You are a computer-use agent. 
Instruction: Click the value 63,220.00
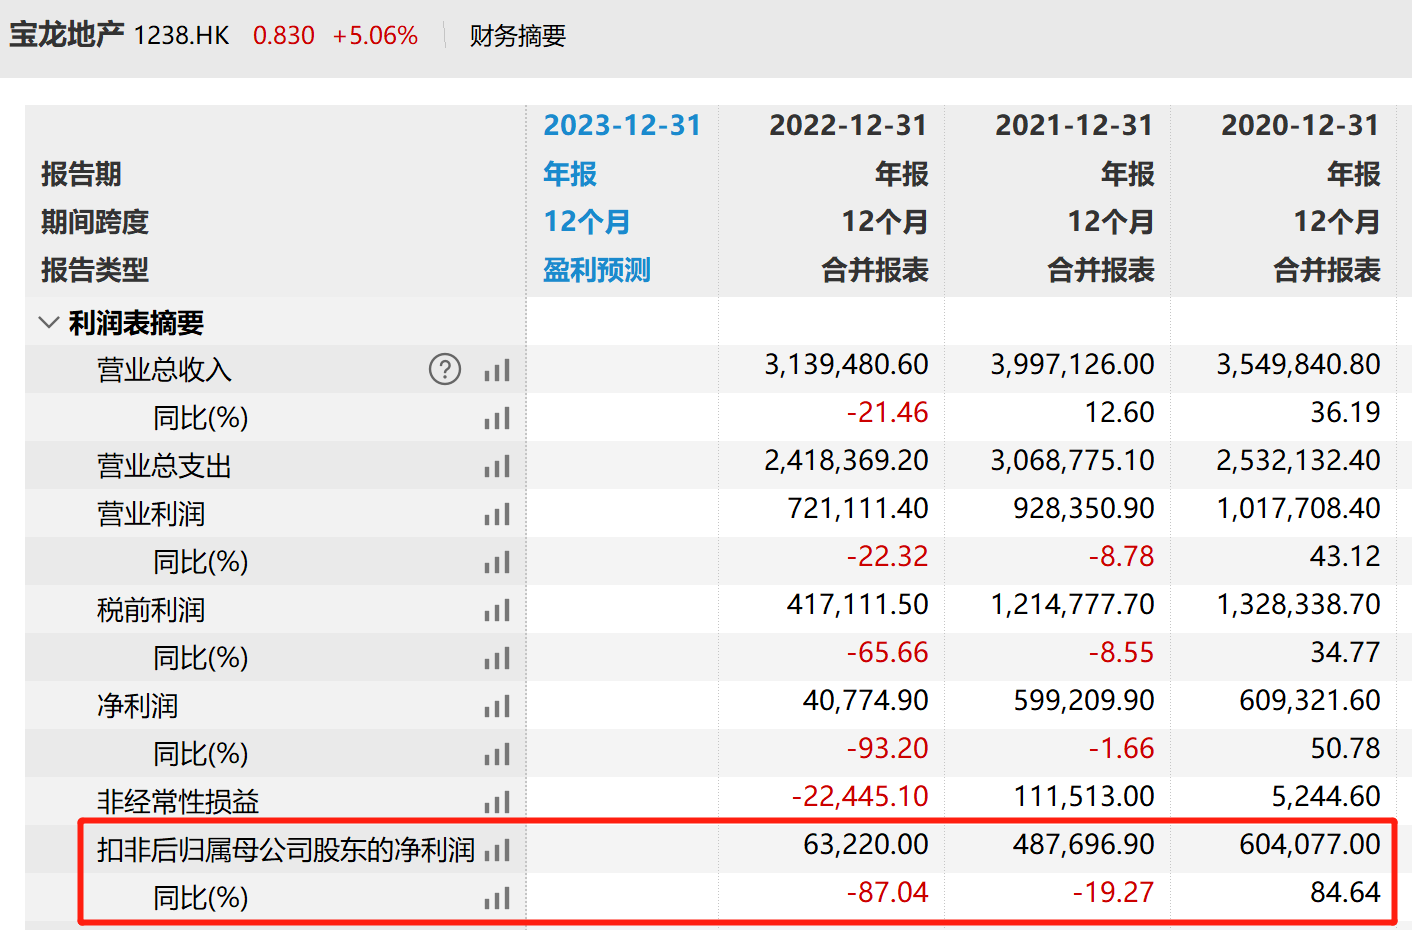pyautogui.click(x=866, y=844)
